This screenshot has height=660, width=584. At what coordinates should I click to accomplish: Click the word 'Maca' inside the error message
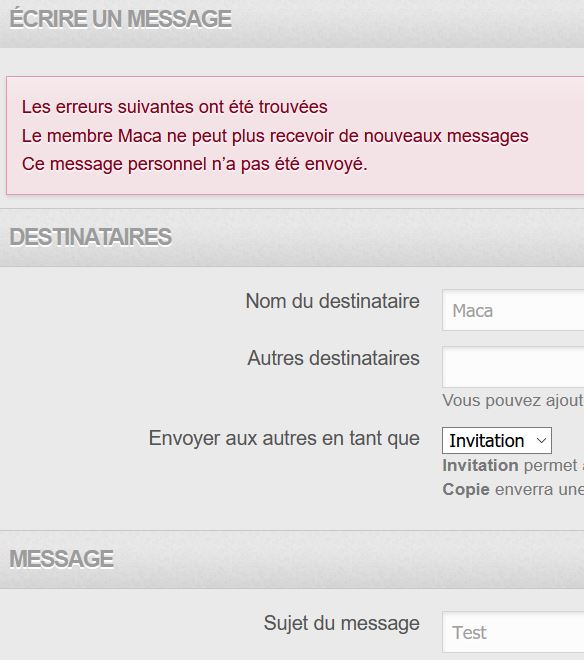pyautogui.click(x=140, y=136)
